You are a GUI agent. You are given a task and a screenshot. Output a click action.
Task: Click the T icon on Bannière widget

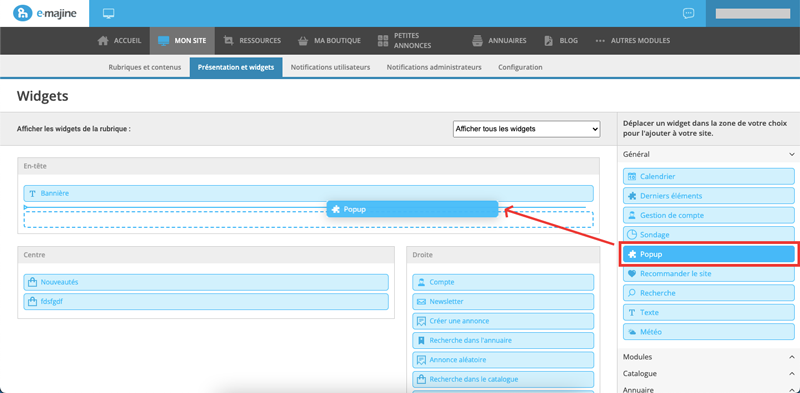pos(33,193)
